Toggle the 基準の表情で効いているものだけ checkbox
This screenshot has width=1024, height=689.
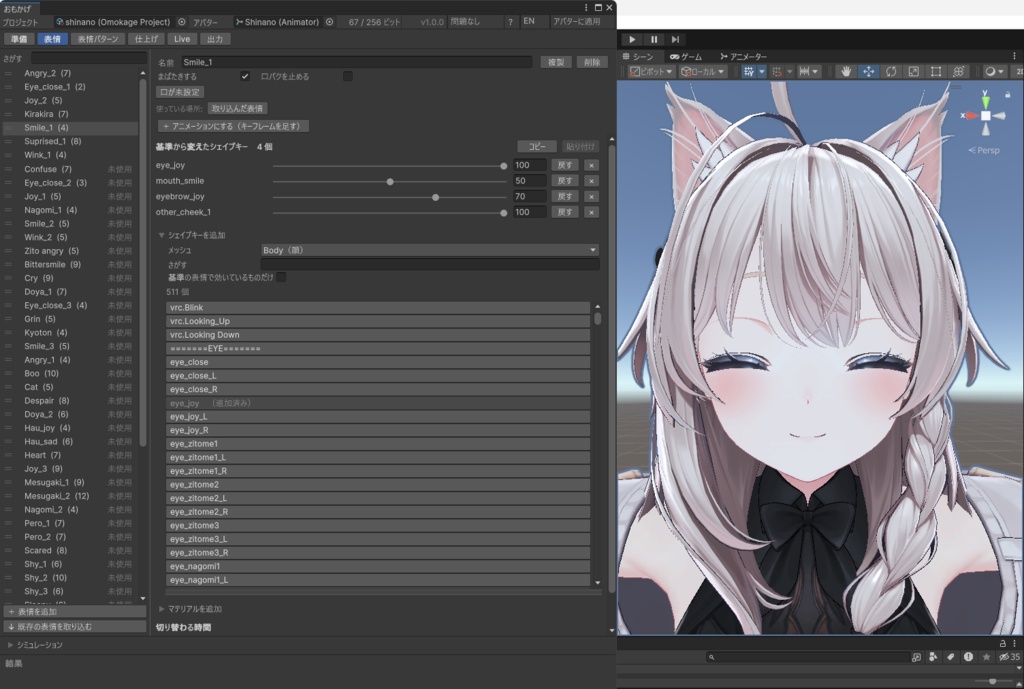[x=281, y=278]
